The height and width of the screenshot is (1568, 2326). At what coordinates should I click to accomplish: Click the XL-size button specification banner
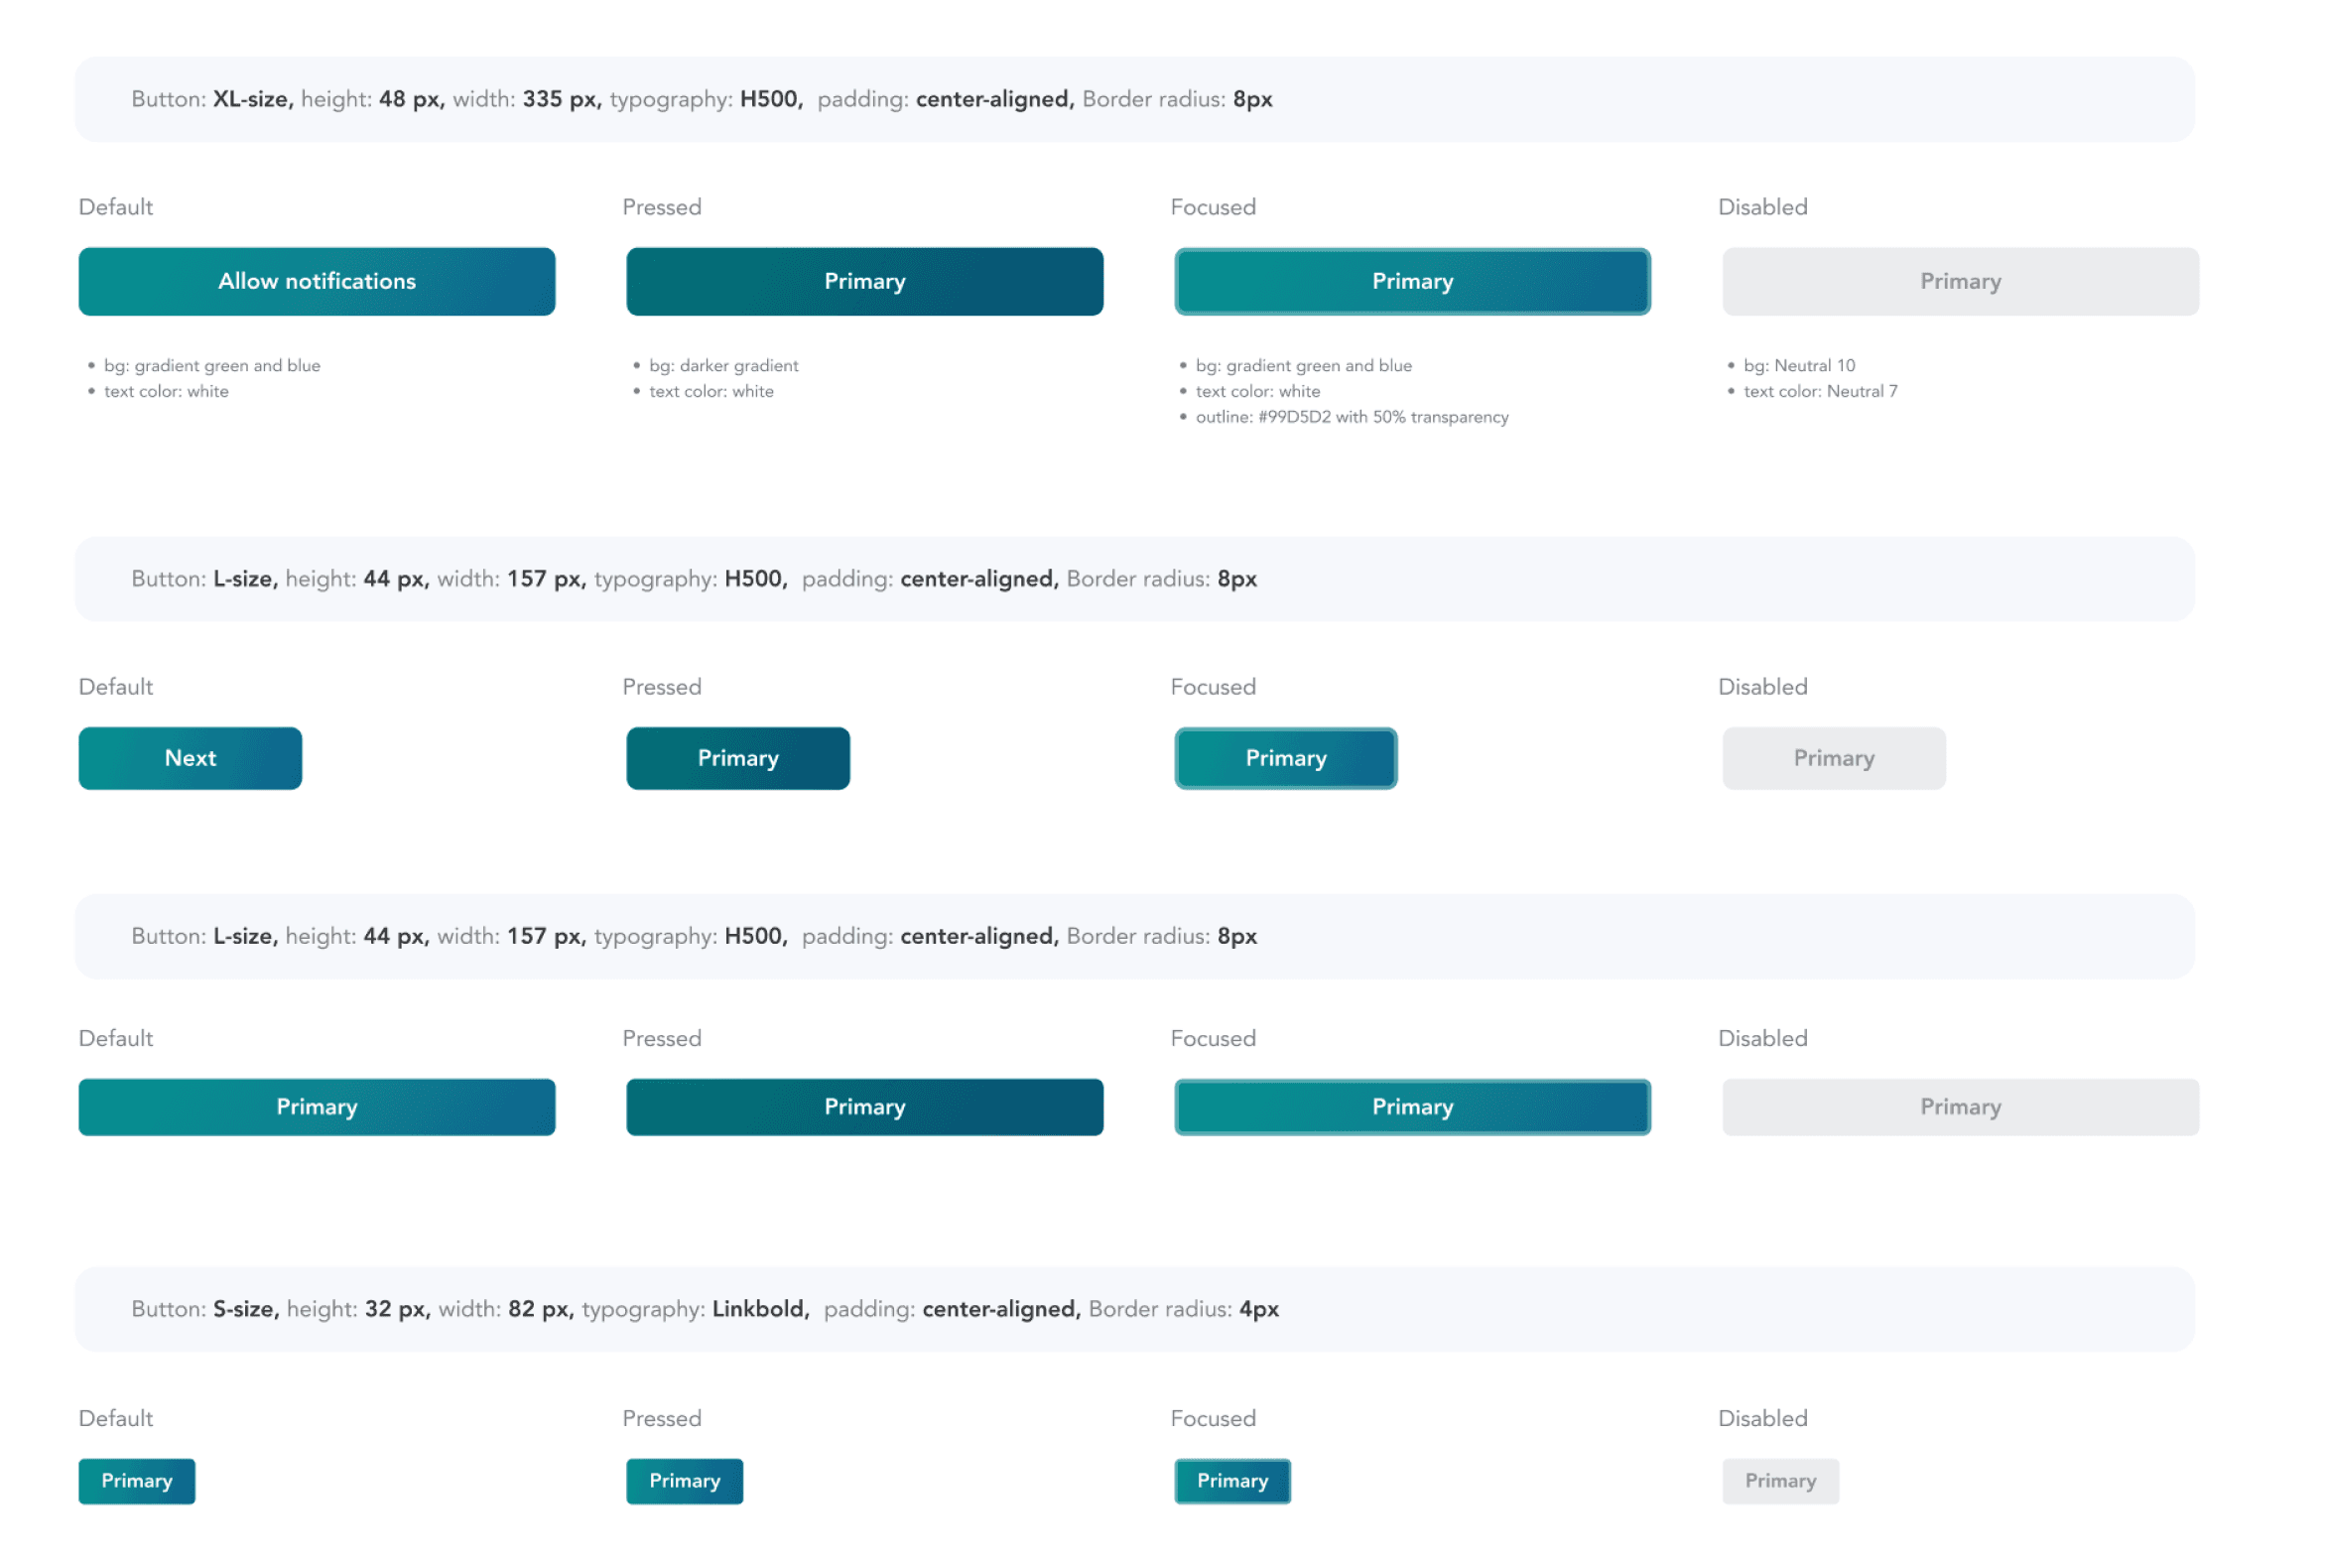point(1134,99)
